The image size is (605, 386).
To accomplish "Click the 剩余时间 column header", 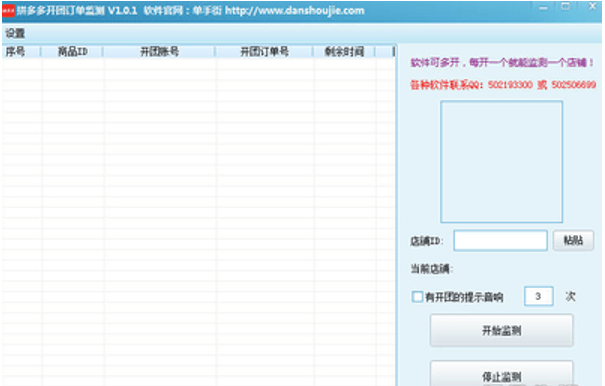I will point(344,51).
